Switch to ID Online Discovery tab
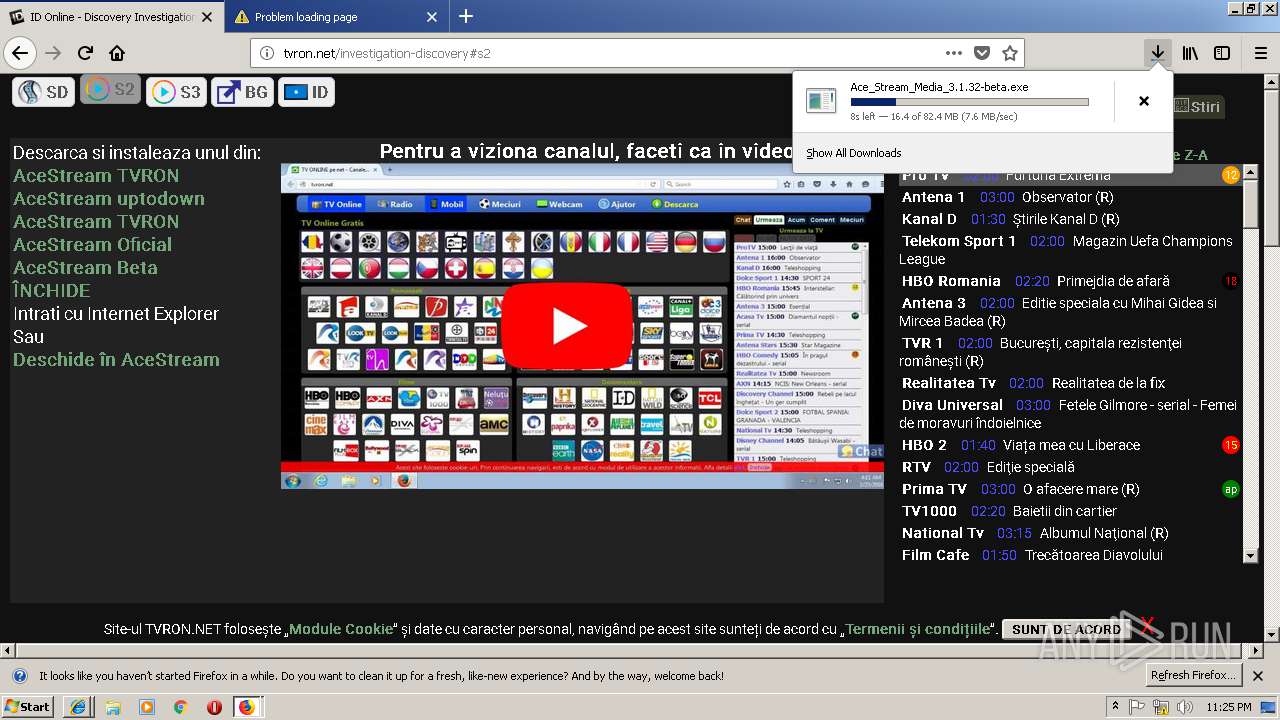This screenshot has width=1280, height=720. point(112,17)
